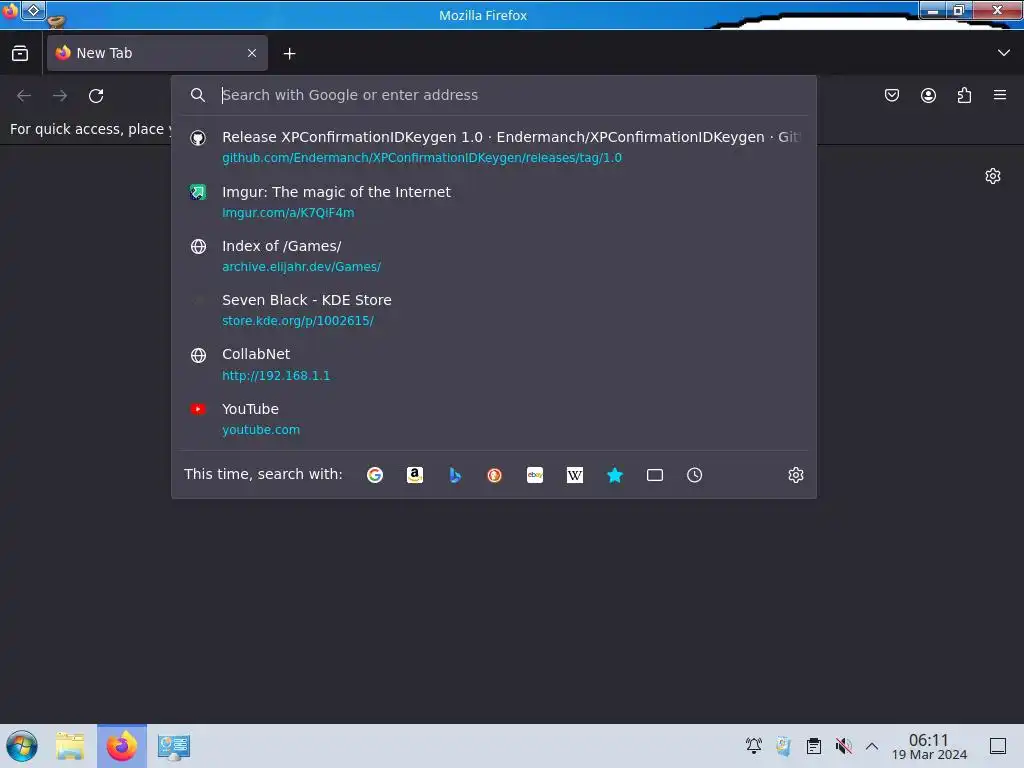This screenshot has width=1024, height=768.
Task: Open a new tab with plus button
Action: (289, 54)
